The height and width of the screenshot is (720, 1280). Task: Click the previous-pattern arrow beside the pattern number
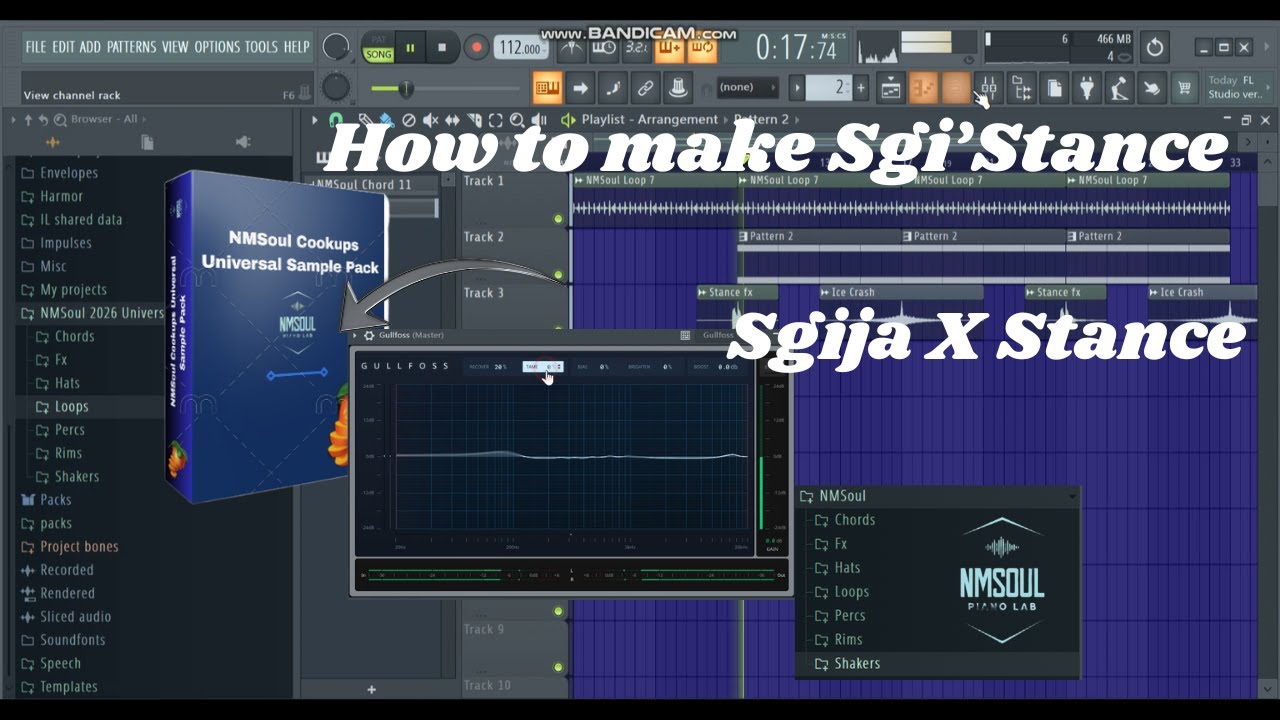click(797, 87)
